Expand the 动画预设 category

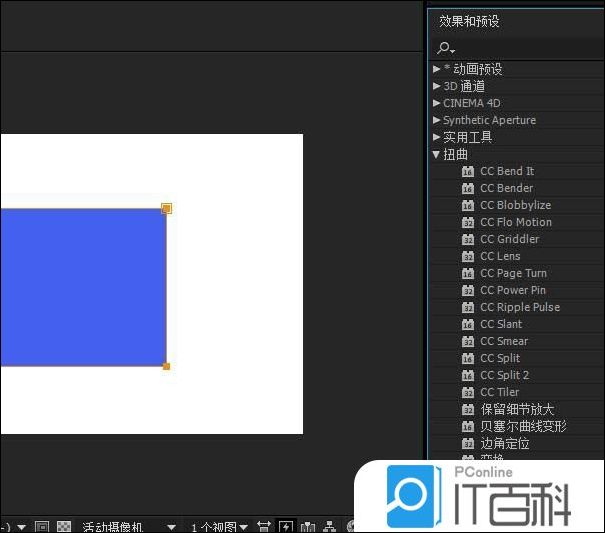point(437,69)
